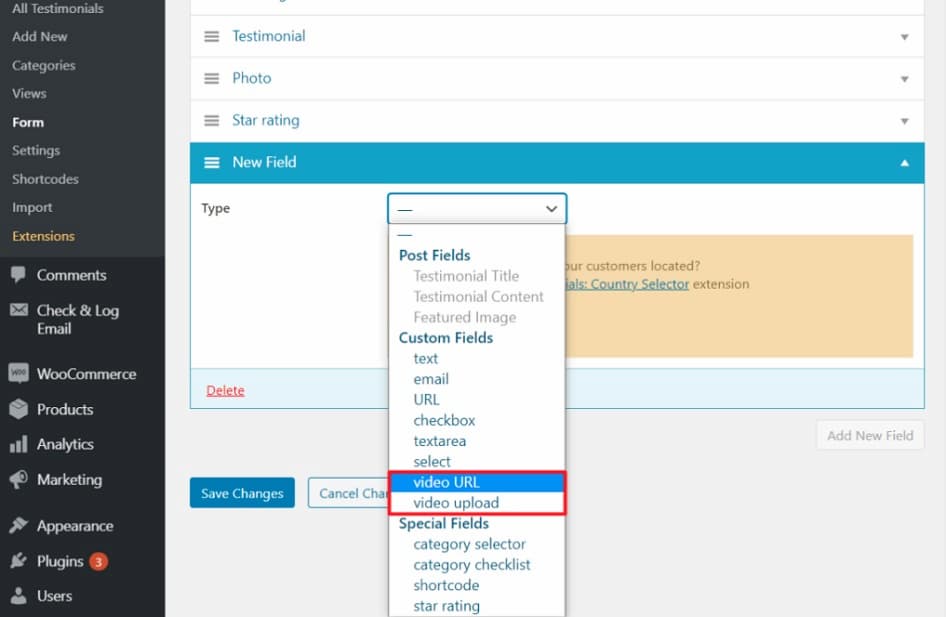The height and width of the screenshot is (617, 946).
Task: Click the Appearance menu label
Action: click(75, 526)
